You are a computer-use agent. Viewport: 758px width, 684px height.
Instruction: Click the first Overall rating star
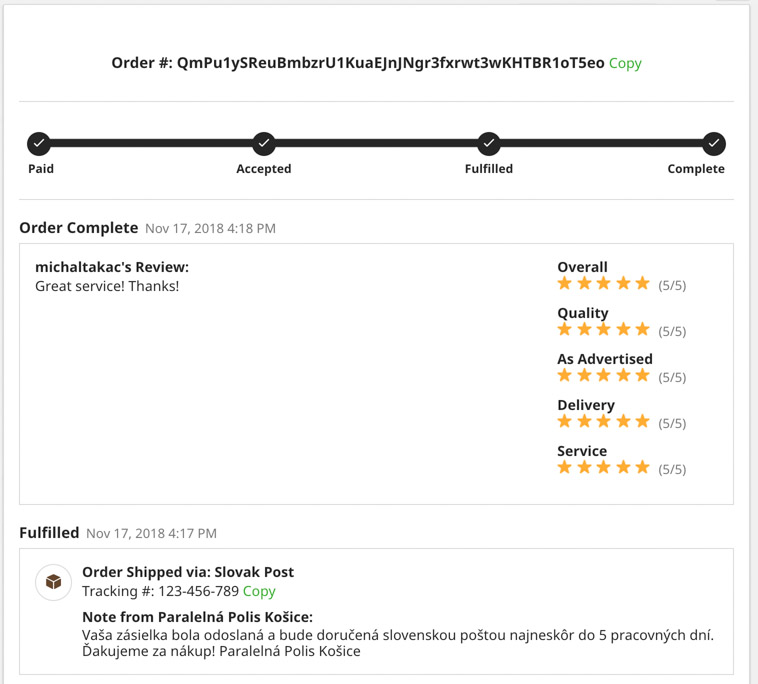point(565,284)
